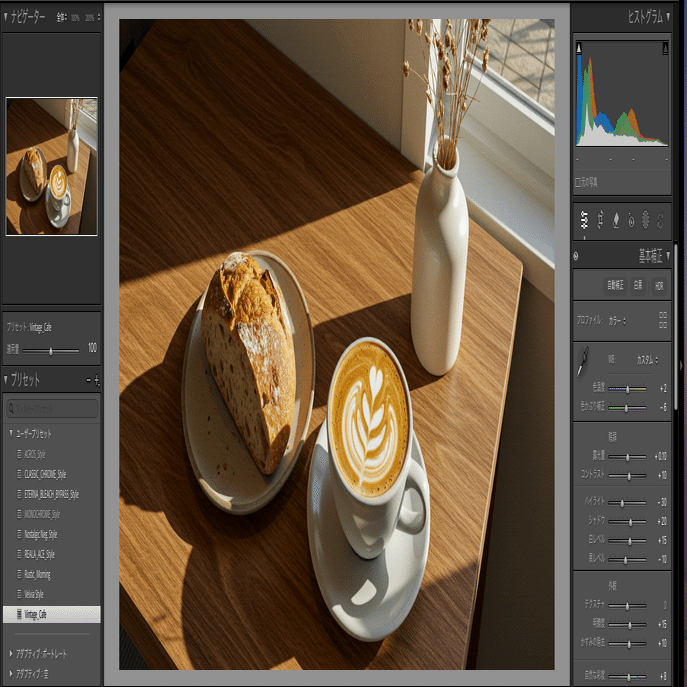Collapse the Histogram panel triangle
Image resolution: width=687 pixels, height=687 pixels.
(x=668, y=17)
